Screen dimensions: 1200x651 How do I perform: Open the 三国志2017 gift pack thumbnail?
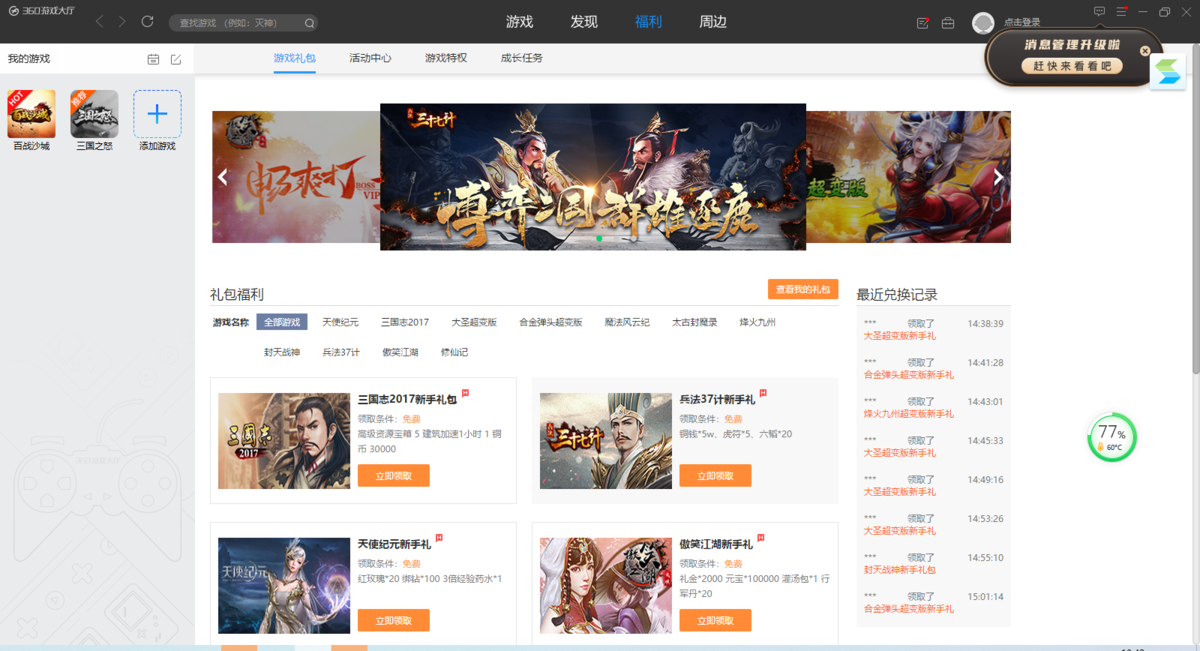[x=284, y=441]
